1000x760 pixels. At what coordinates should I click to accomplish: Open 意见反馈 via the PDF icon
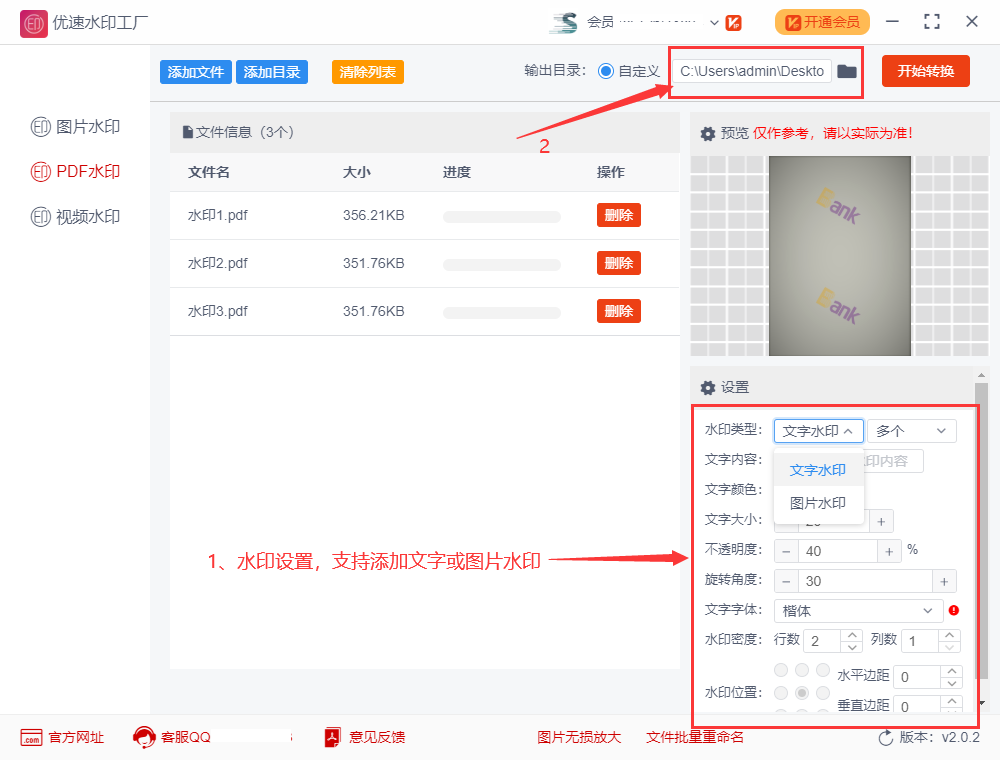(330, 737)
